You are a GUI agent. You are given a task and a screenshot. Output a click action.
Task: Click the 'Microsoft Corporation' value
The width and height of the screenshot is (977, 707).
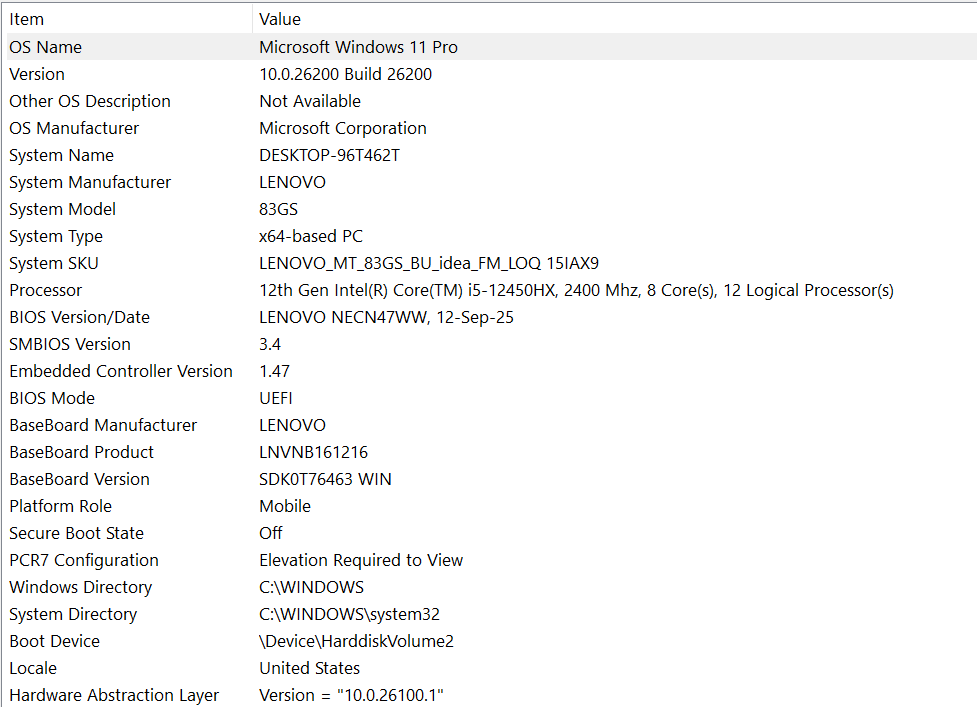pos(343,128)
